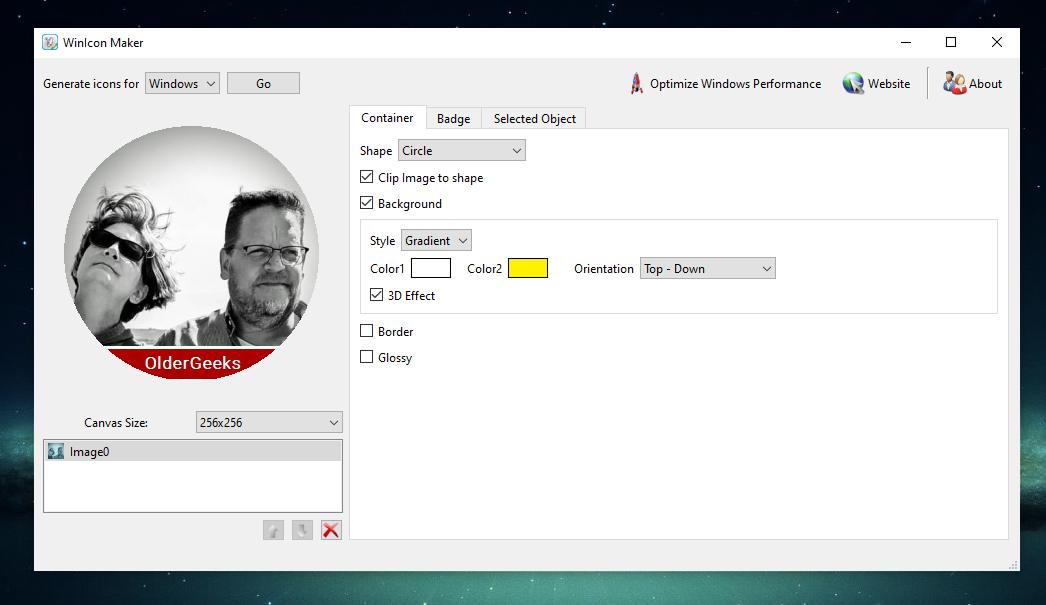Click the globe Website icon
The image size is (1046, 605).
tap(853, 83)
